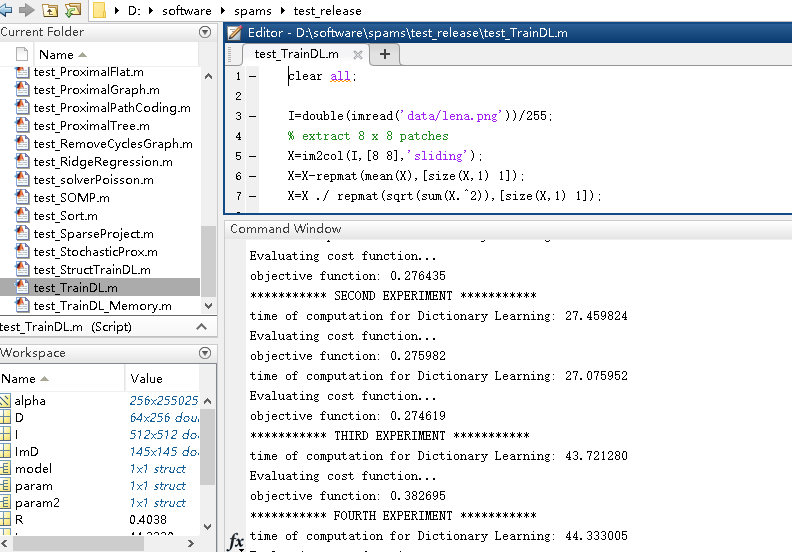Go forward with the right arrow icon
This screenshot has width=792, height=552.
[x=26, y=10]
